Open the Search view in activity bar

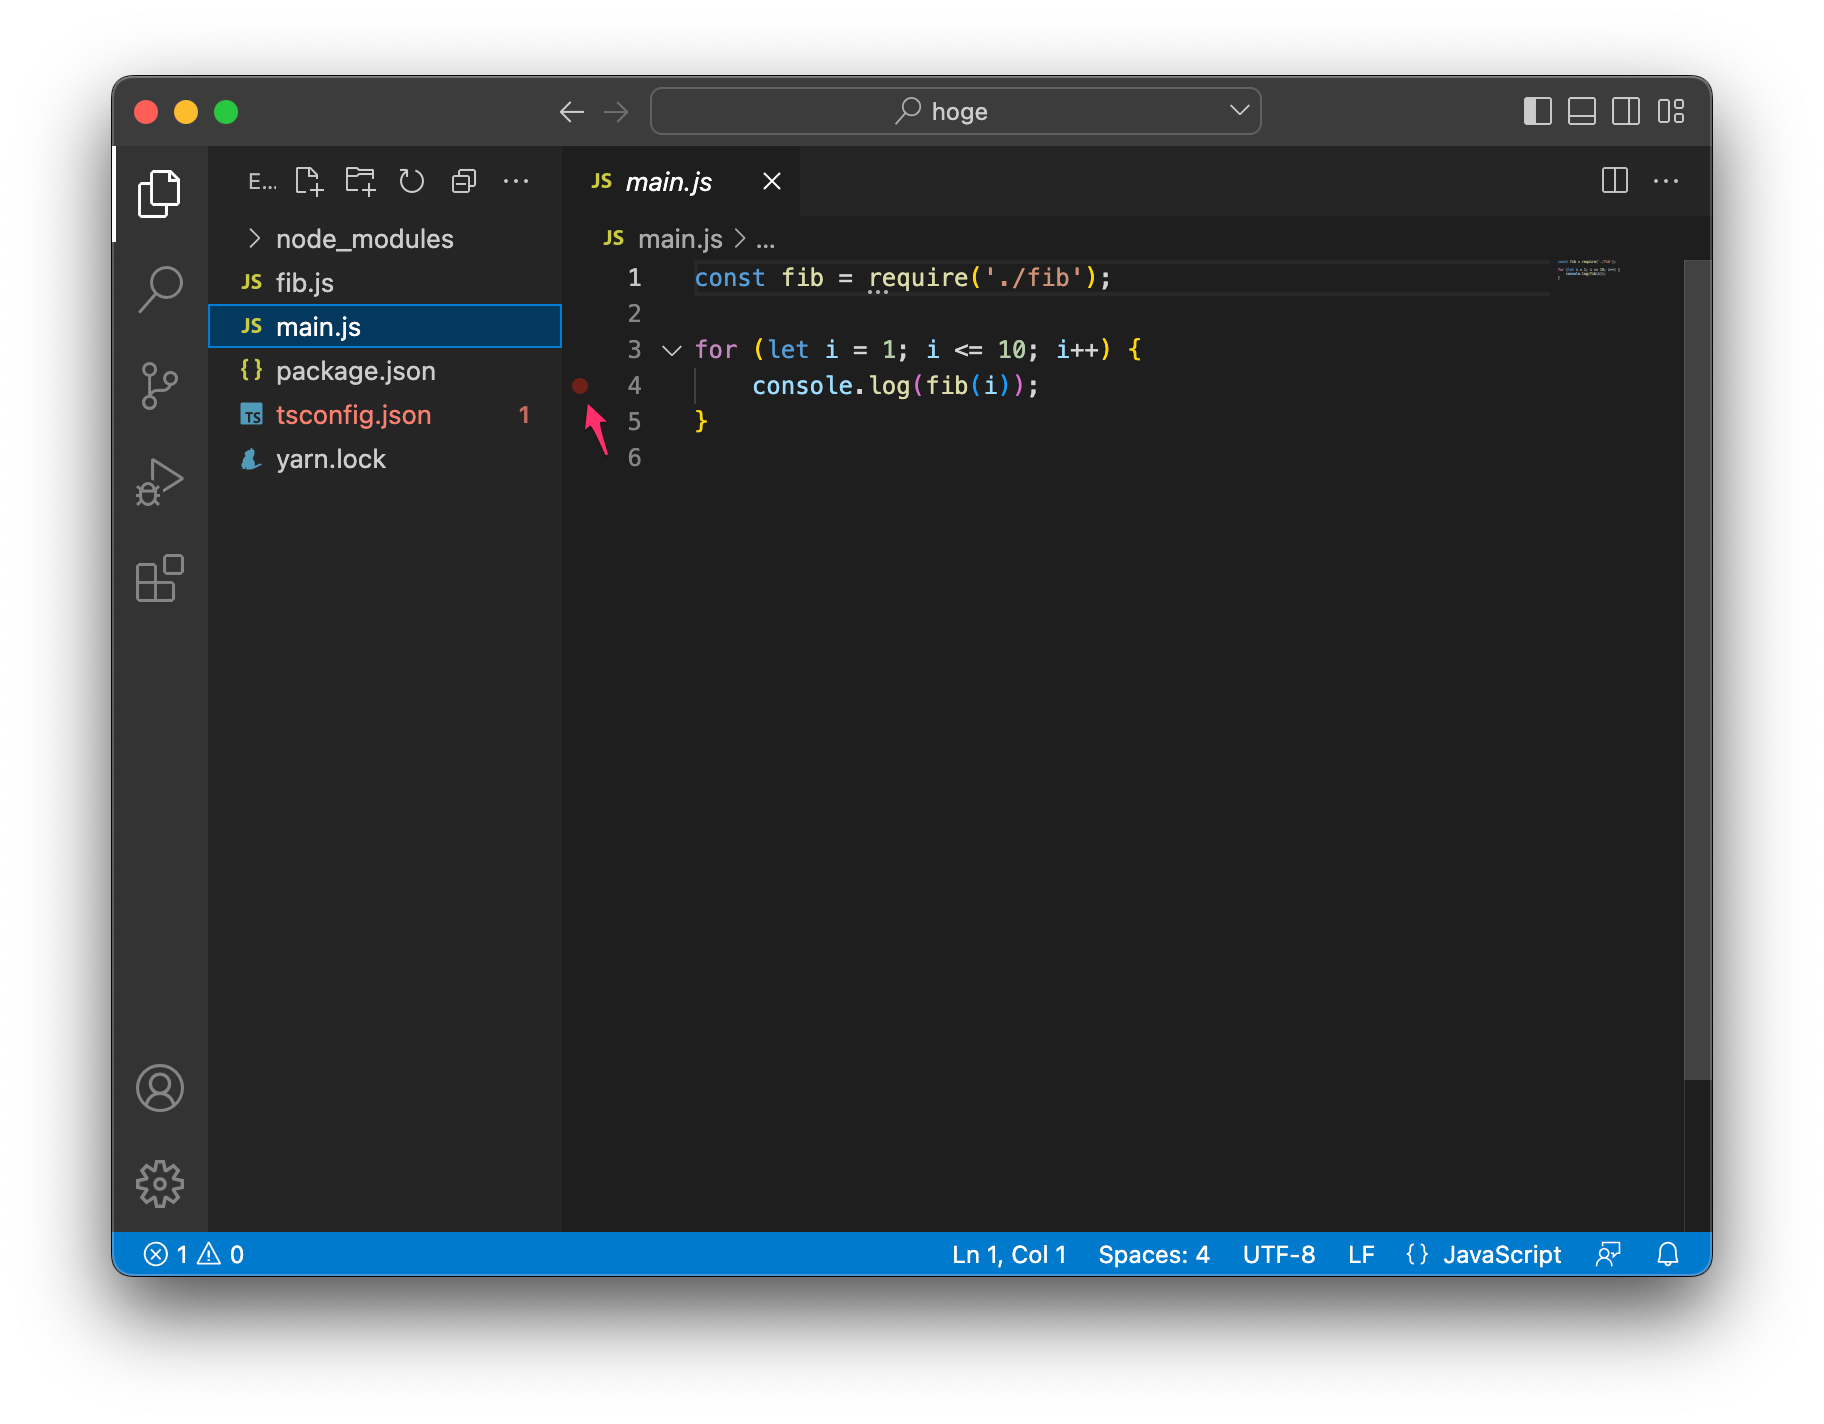click(159, 290)
